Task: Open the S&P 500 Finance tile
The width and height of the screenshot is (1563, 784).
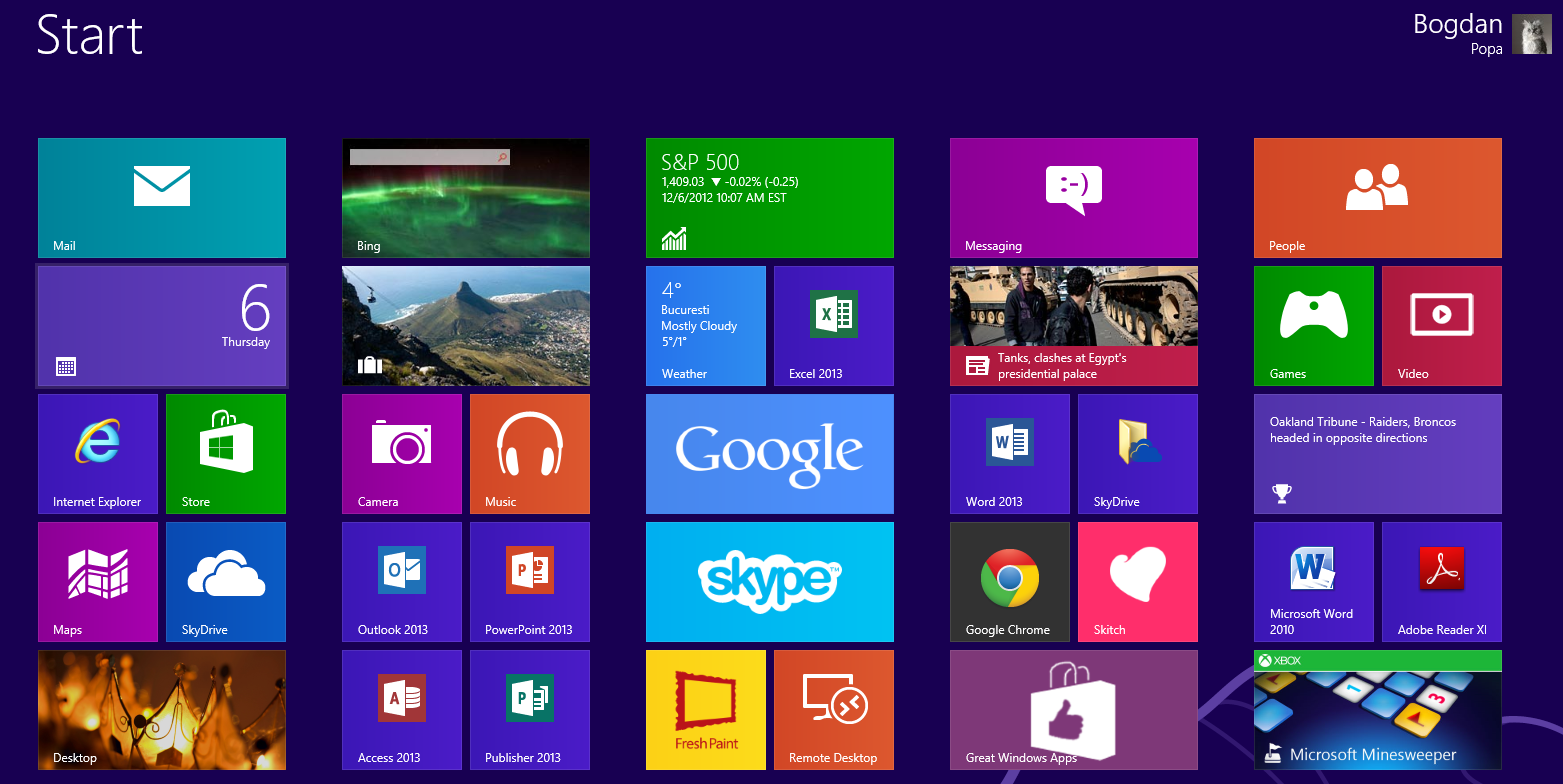Action: click(x=770, y=198)
